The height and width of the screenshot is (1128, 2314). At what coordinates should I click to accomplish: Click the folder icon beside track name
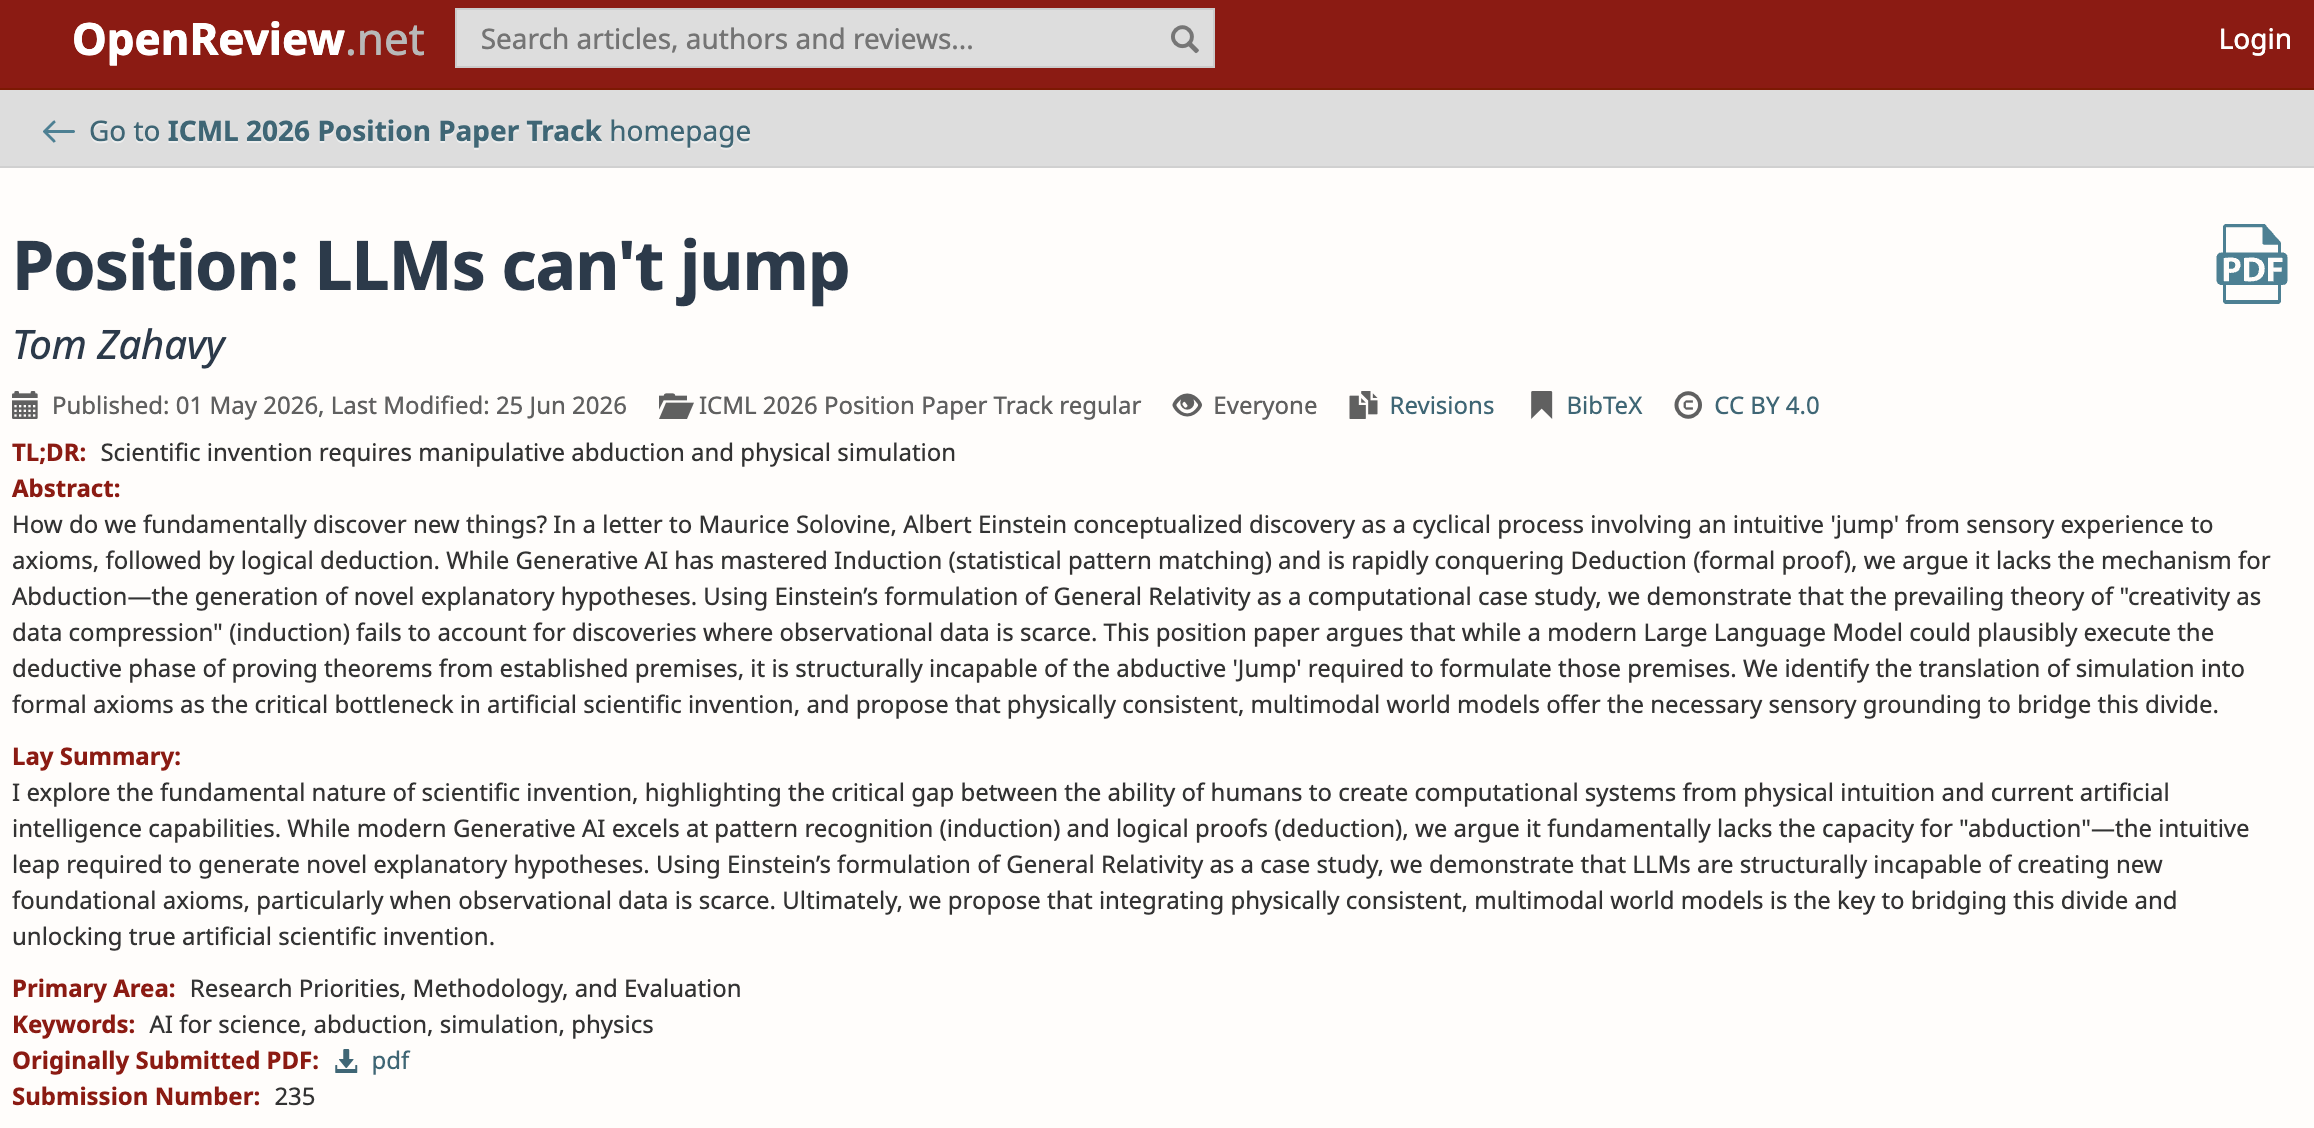(x=675, y=406)
